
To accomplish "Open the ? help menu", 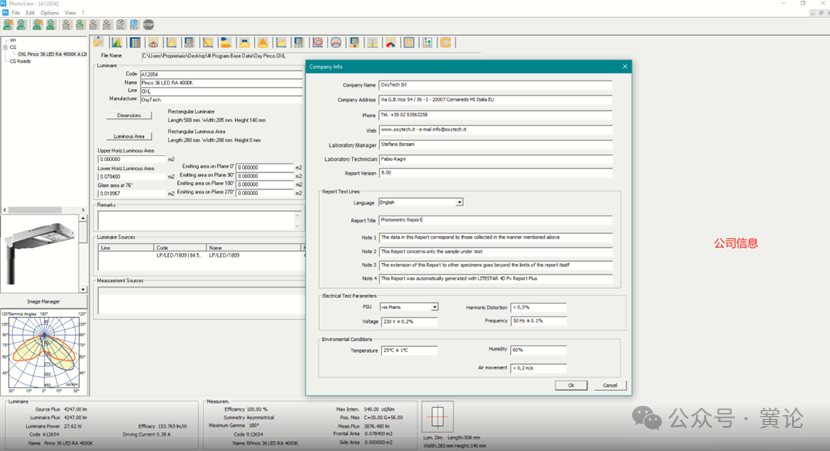I will click(x=83, y=13).
